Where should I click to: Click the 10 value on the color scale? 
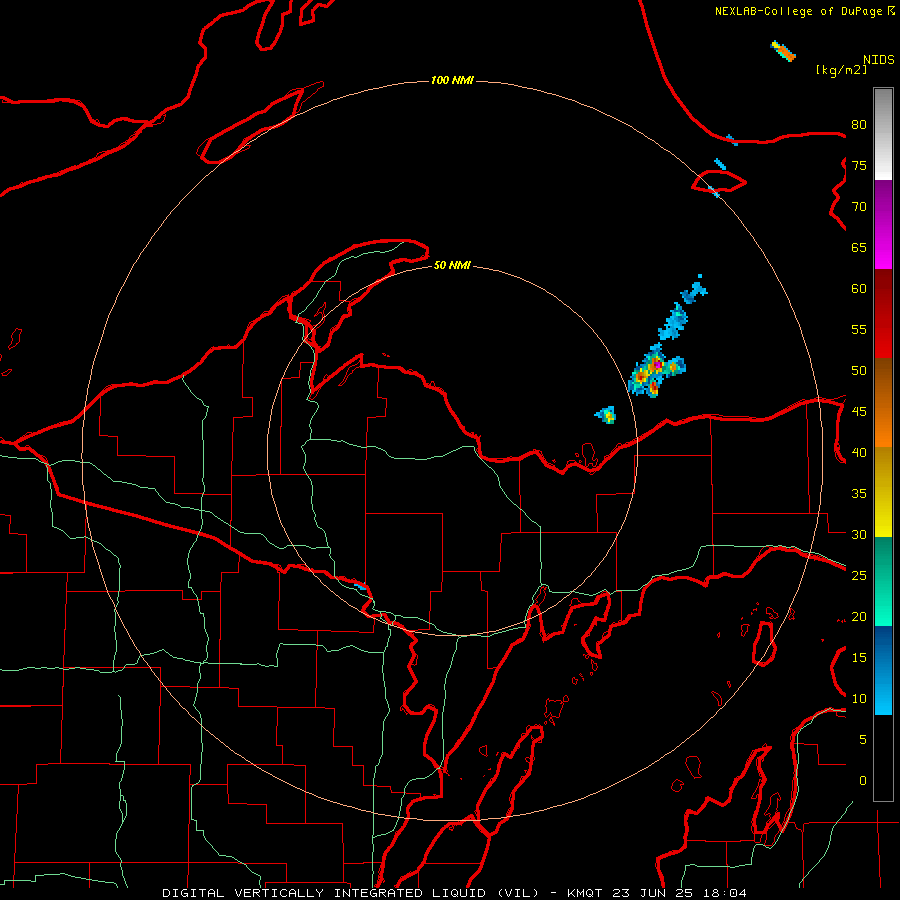tap(859, 699)
